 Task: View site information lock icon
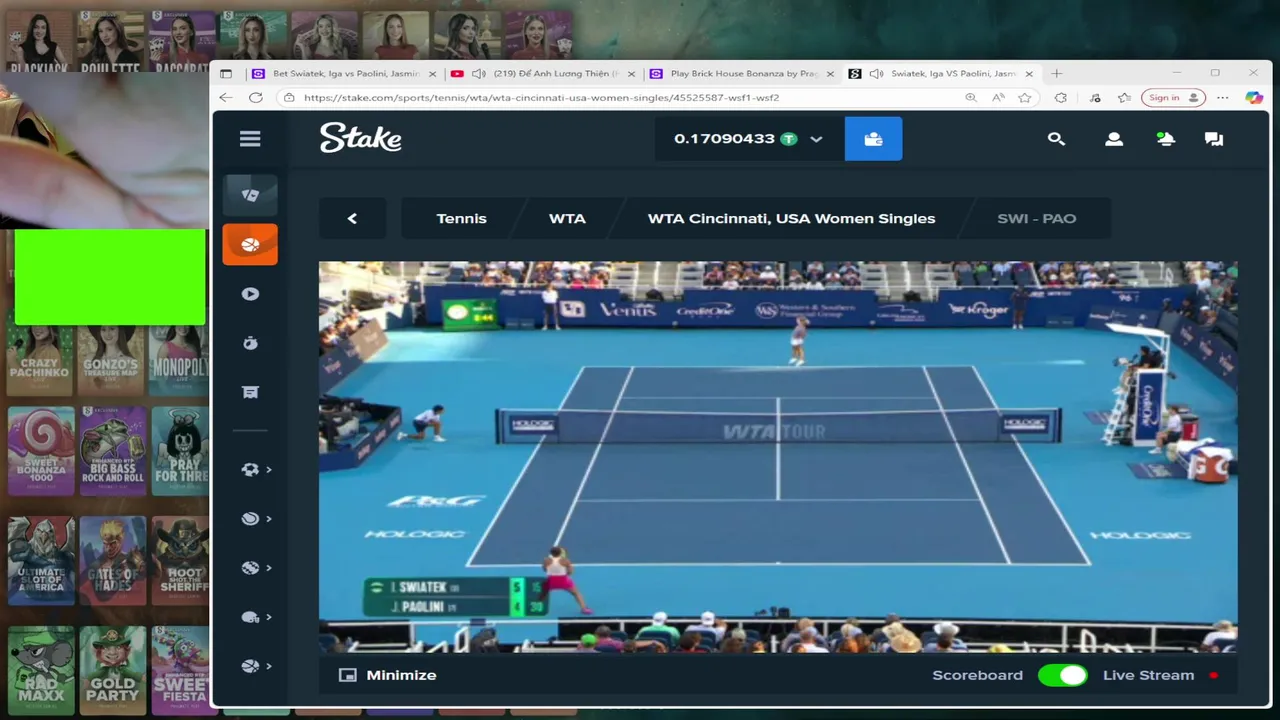(x=290, y=98)
